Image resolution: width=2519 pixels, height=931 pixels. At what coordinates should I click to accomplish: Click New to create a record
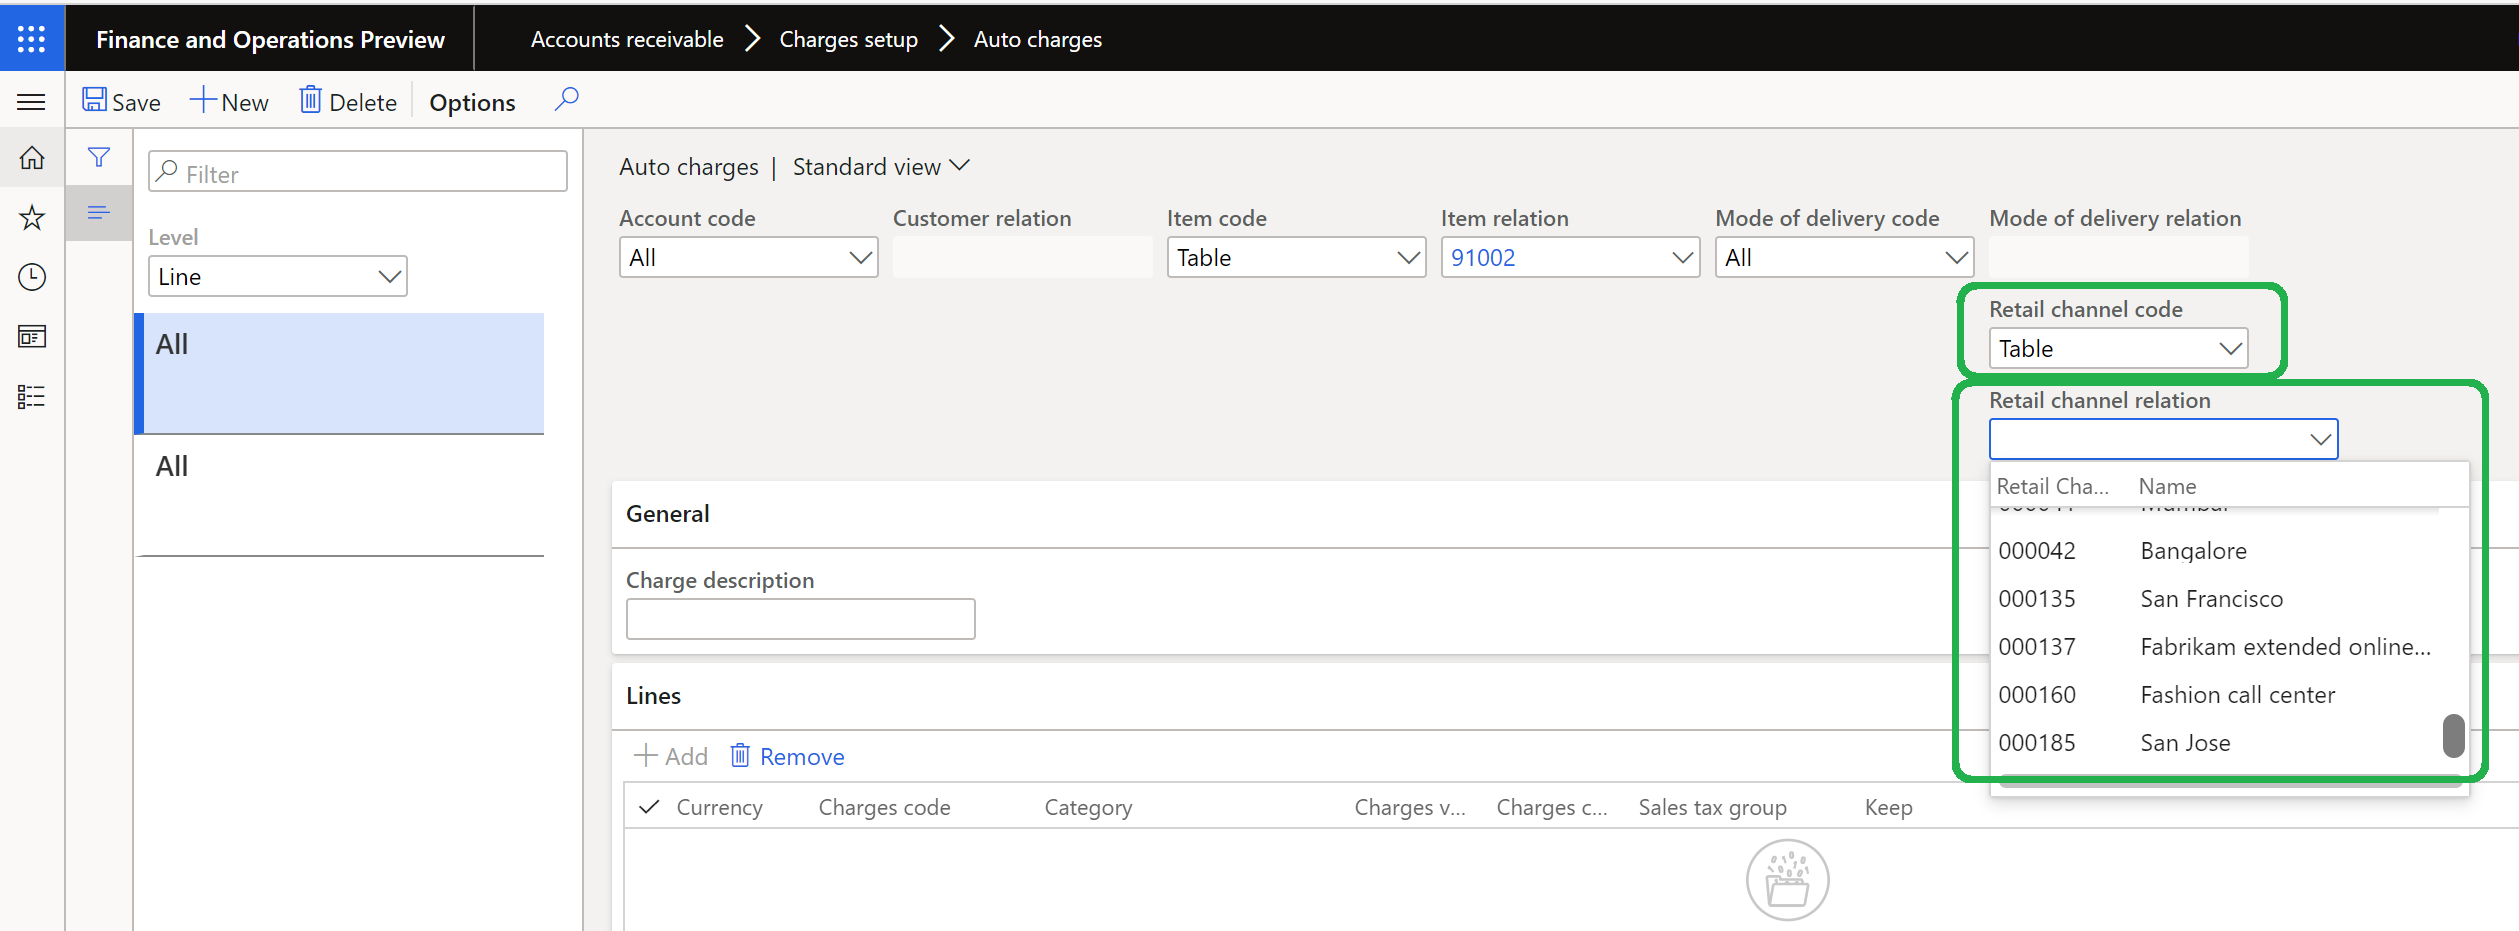(229, 100)
